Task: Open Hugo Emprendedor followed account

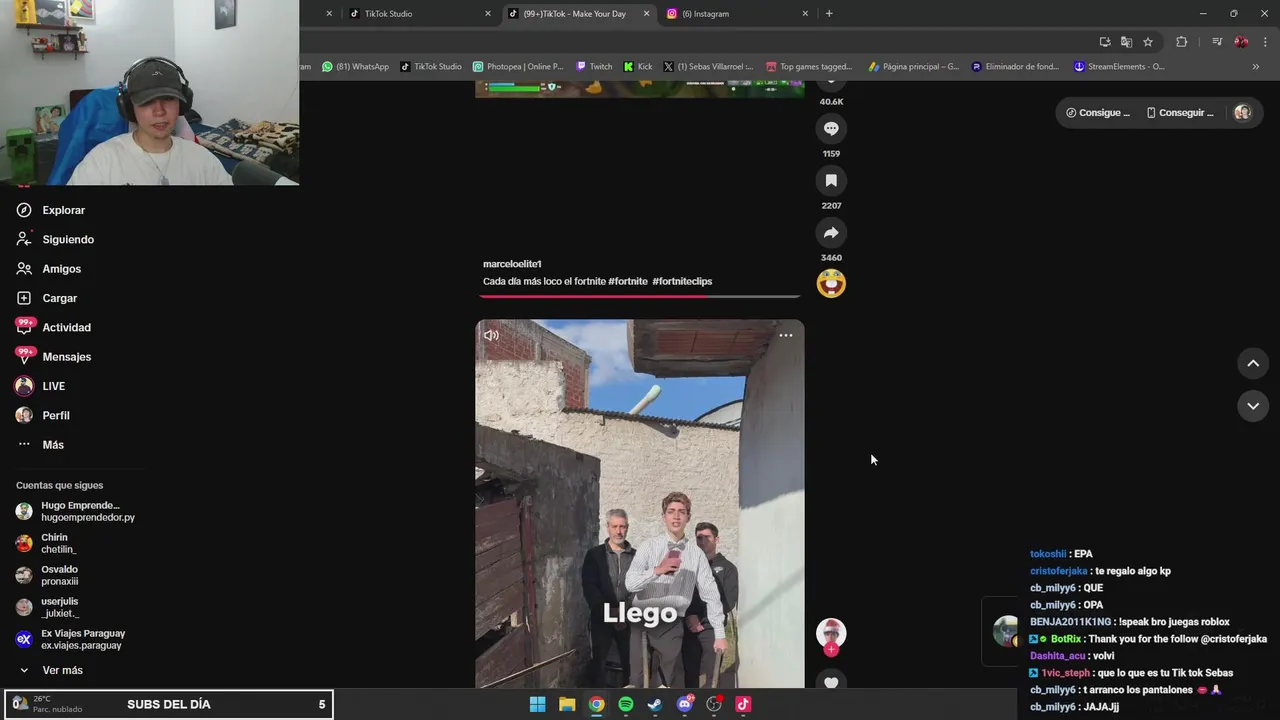Action: 78,511
